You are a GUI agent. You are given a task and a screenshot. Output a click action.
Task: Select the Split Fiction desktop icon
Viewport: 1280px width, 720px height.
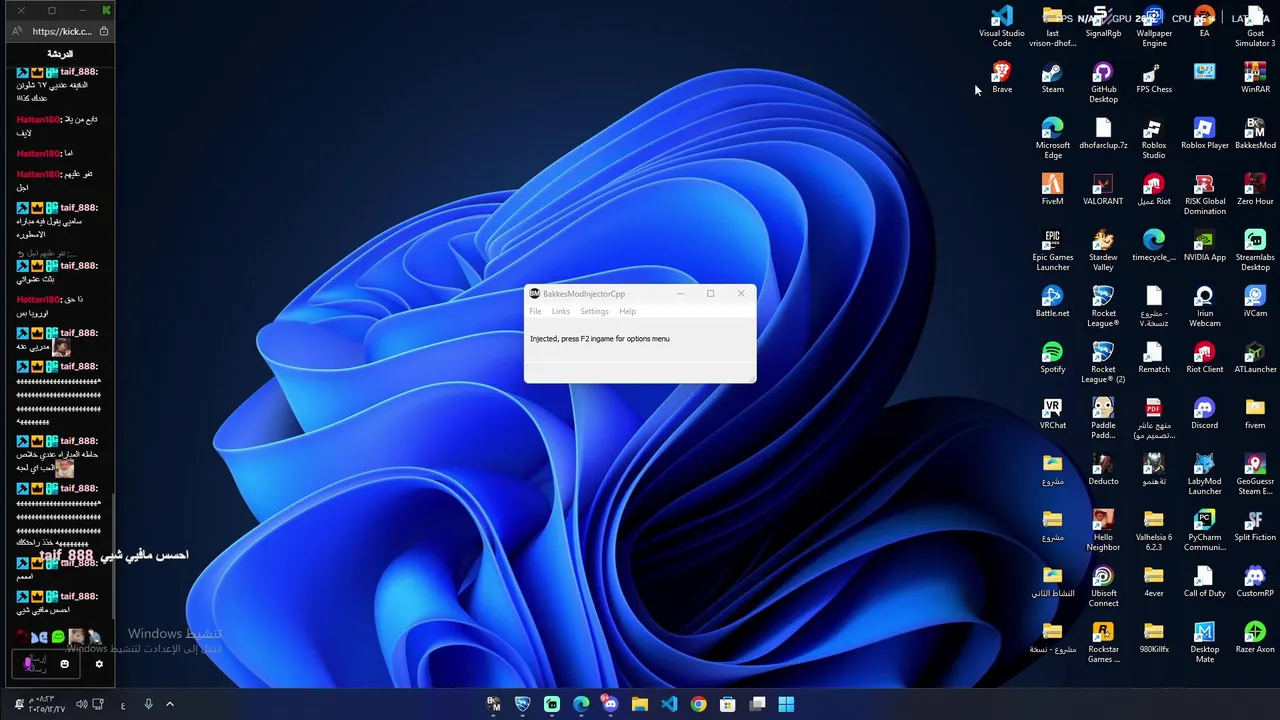point(1255,525)
